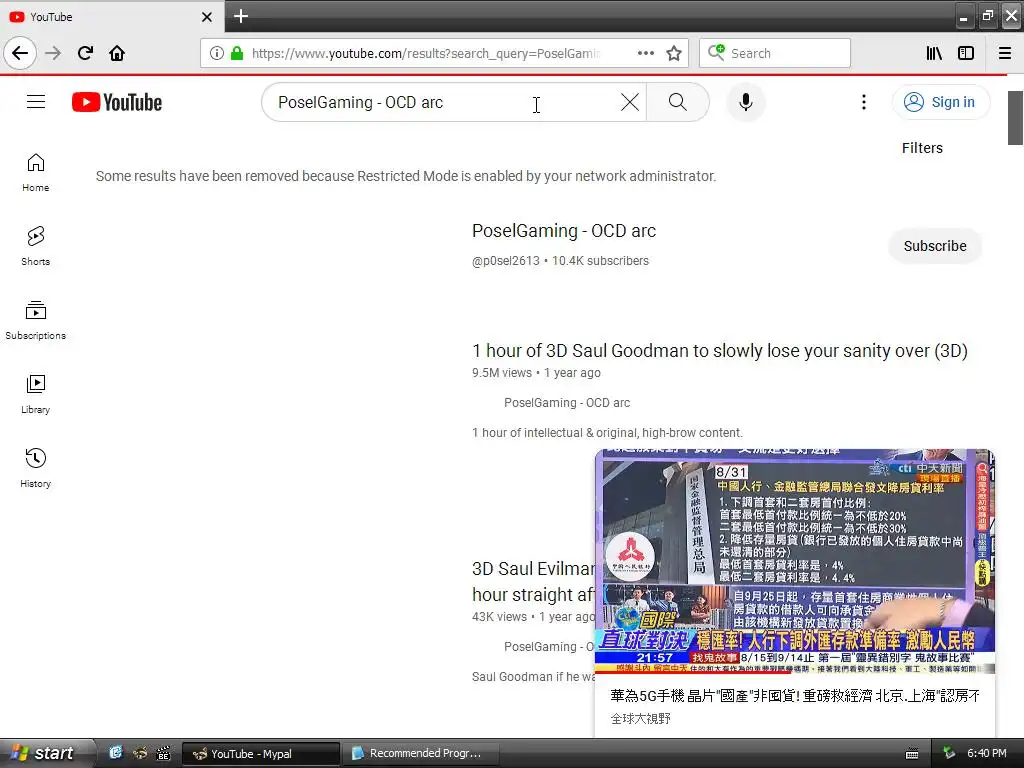Open Subscriptions in the sidebar

coord(35,321)
